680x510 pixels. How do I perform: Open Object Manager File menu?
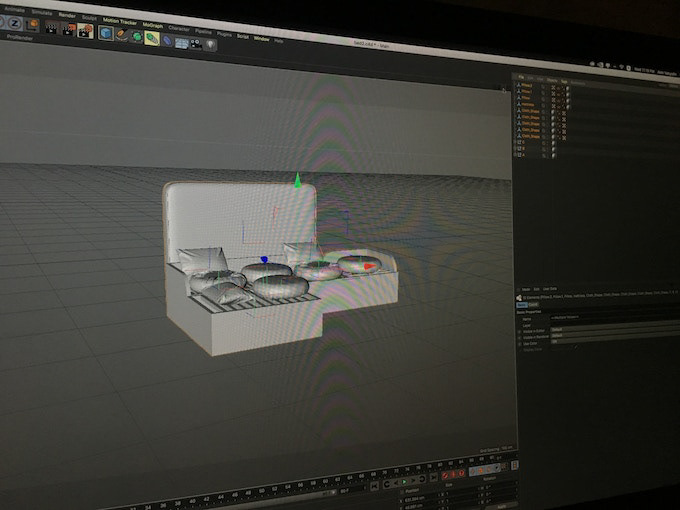[x=521, y=77]
